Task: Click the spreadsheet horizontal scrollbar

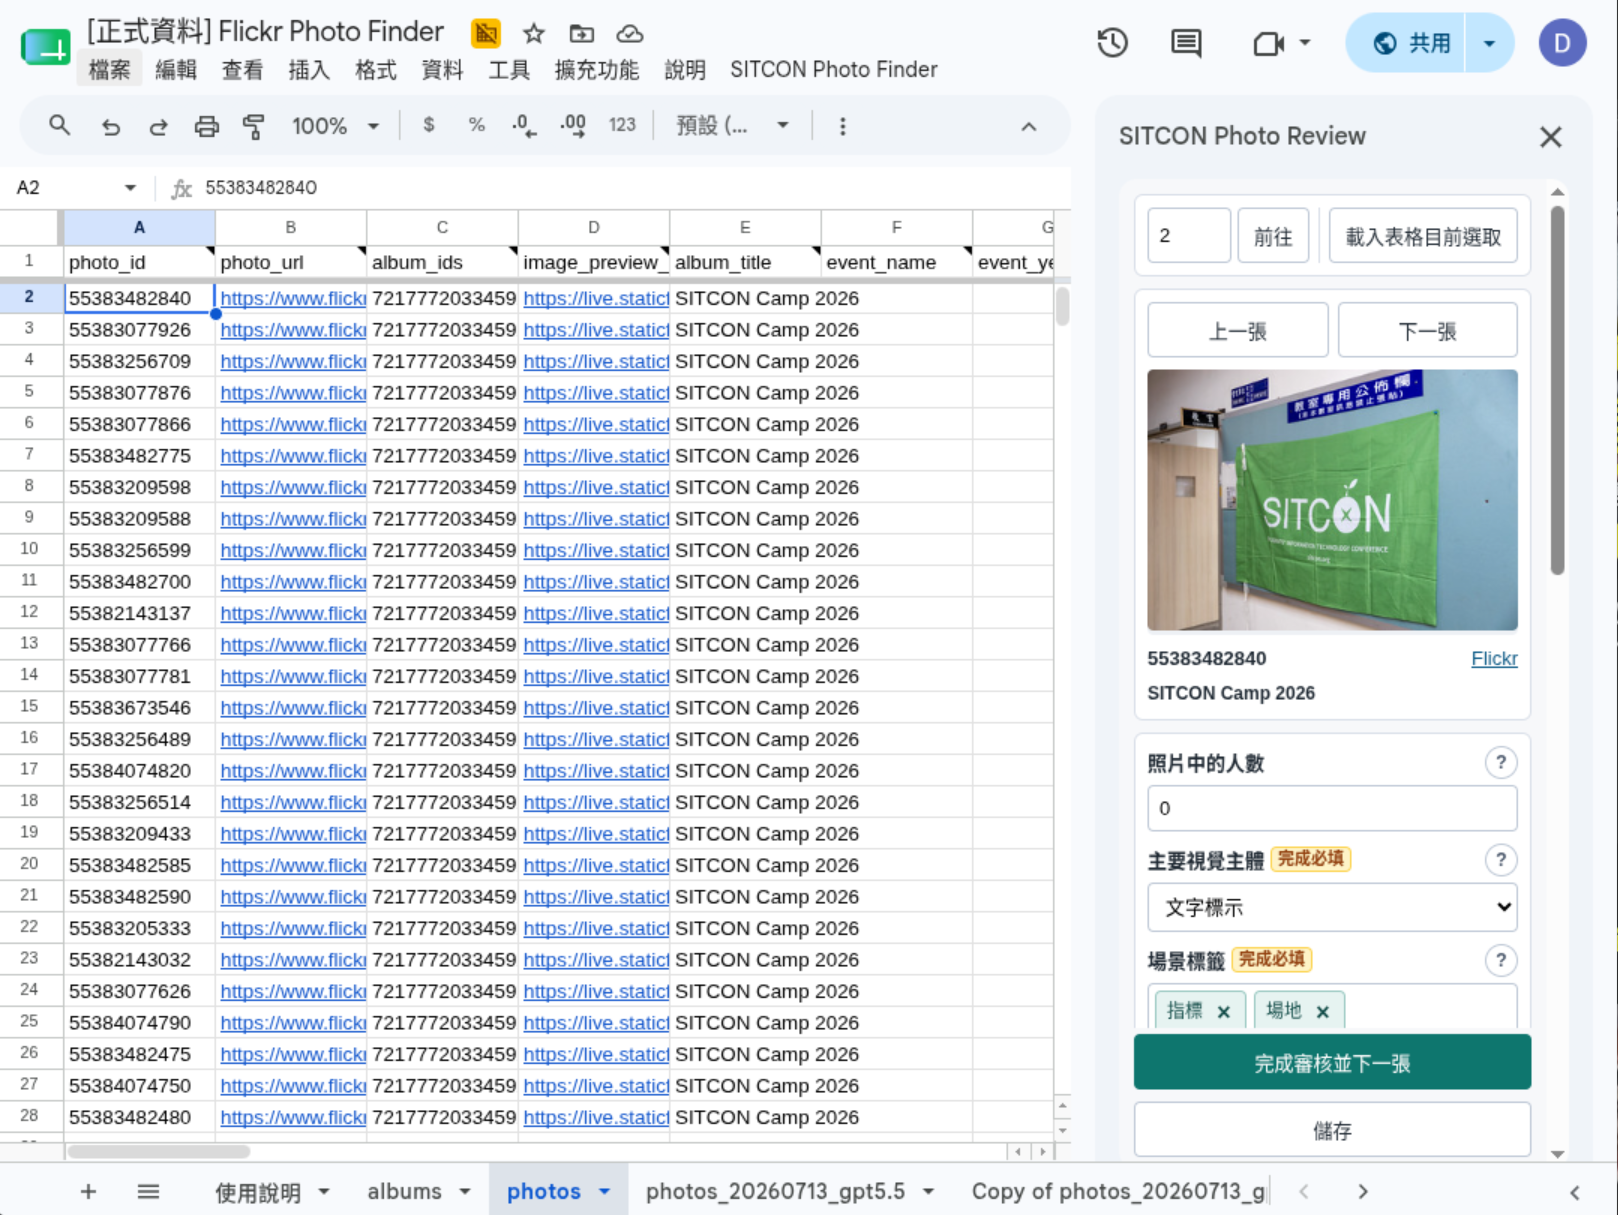Action: [158, 1151]
